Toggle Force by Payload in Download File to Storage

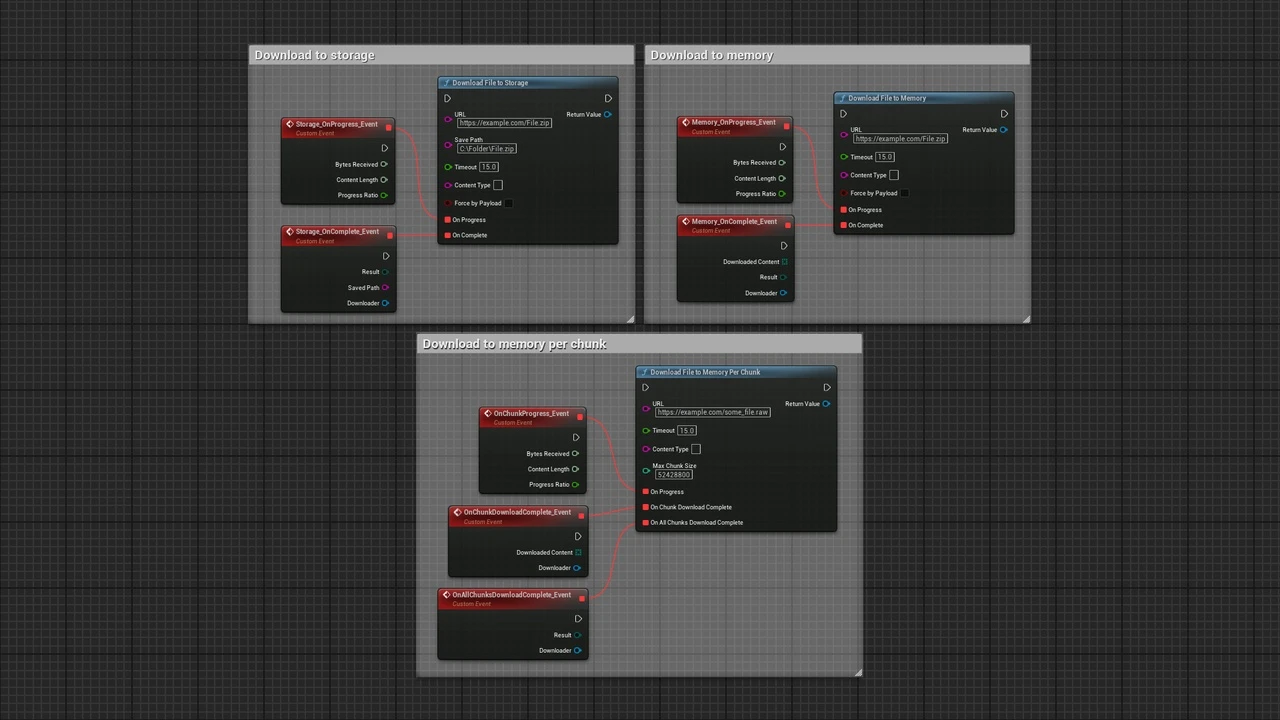click(508, 204)
